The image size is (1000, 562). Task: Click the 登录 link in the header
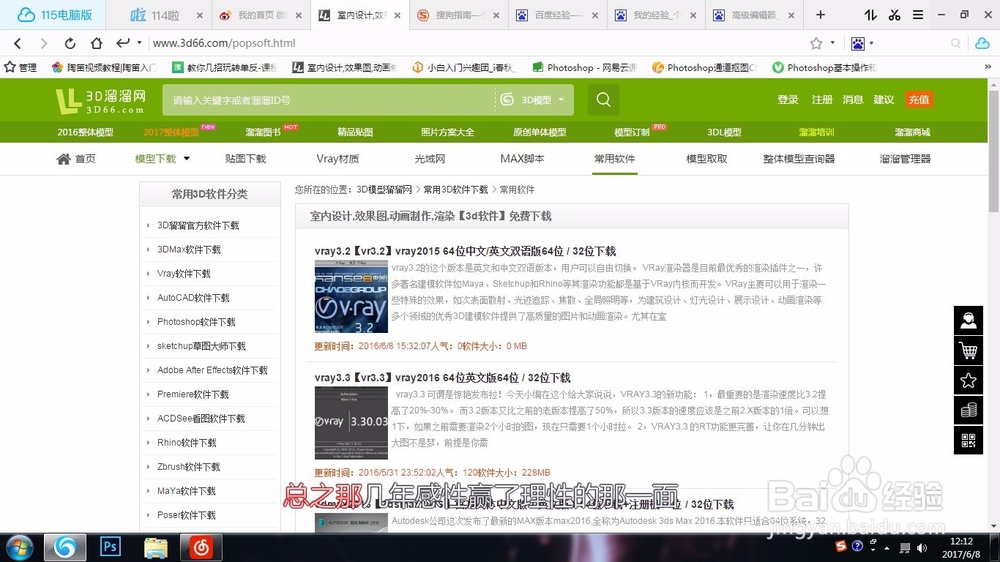point(788,100)
